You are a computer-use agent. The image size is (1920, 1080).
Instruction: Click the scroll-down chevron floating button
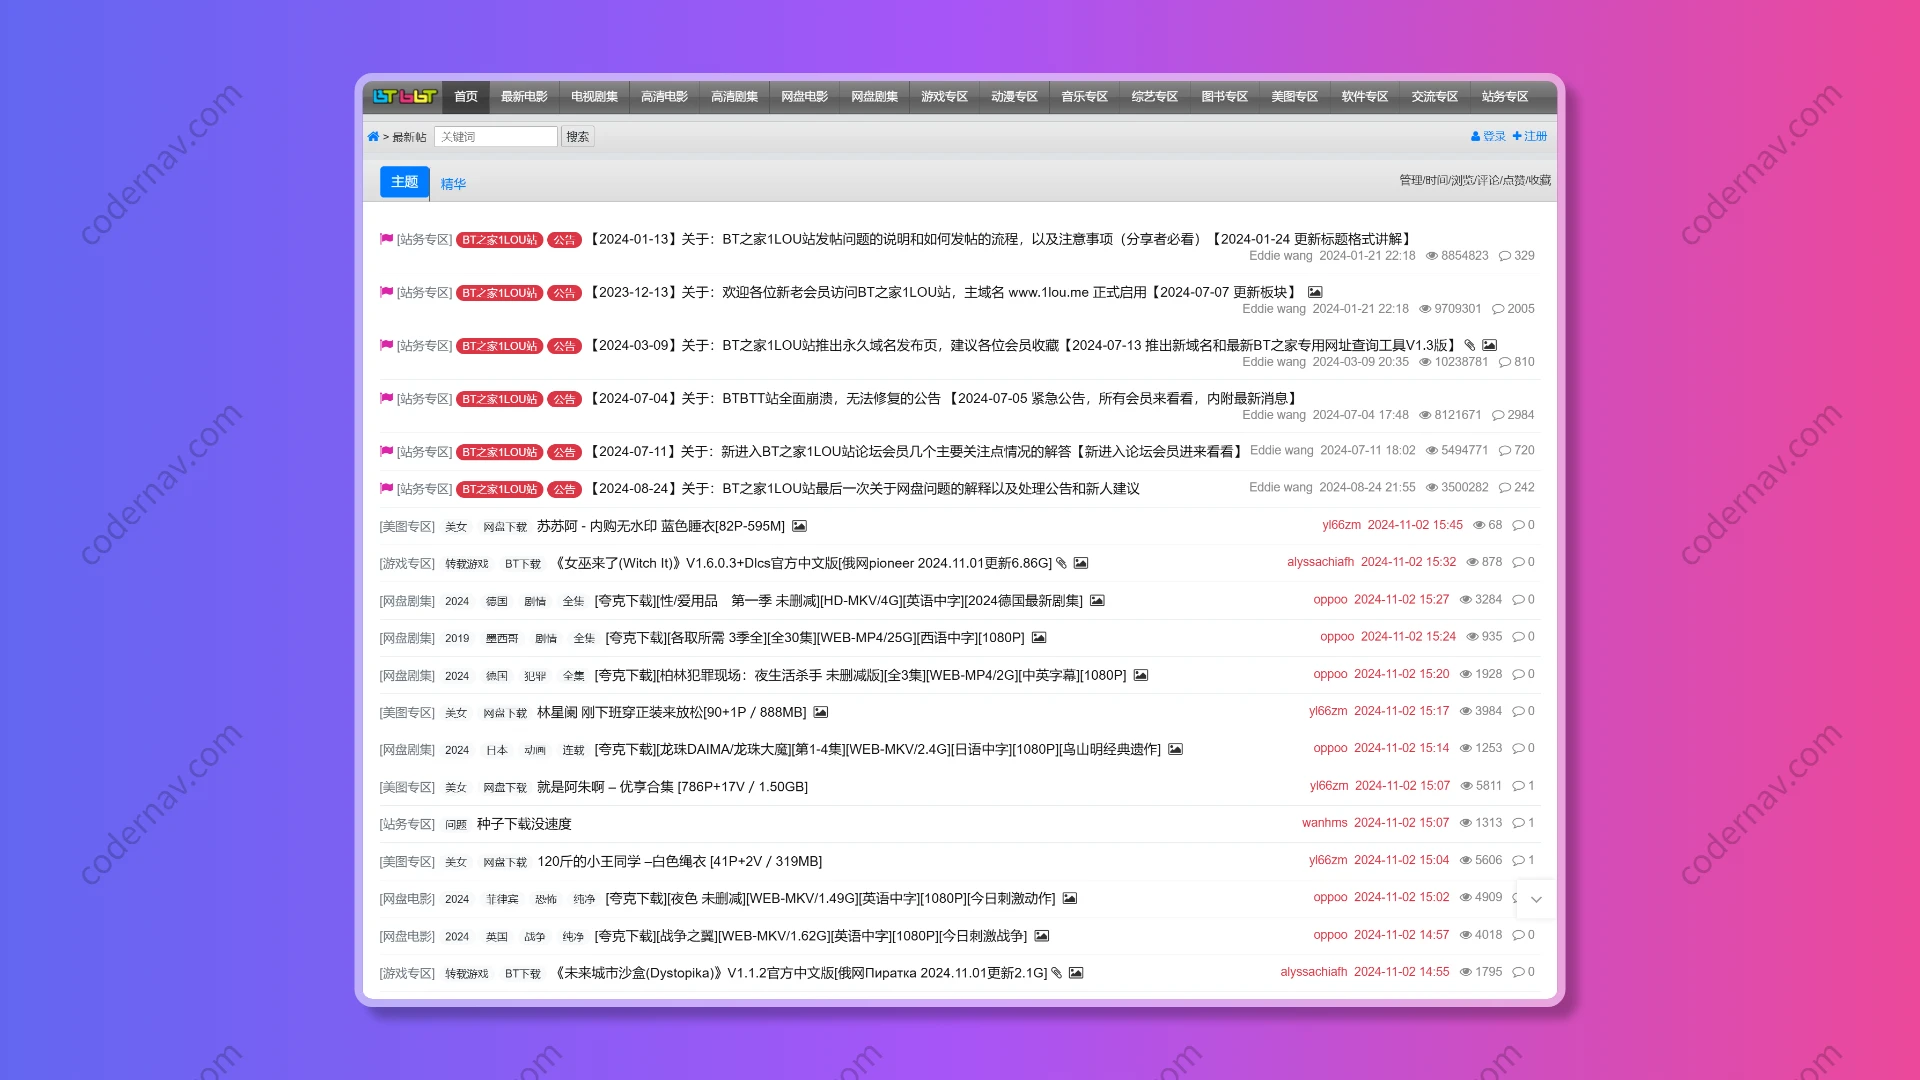pos(1536,899)
